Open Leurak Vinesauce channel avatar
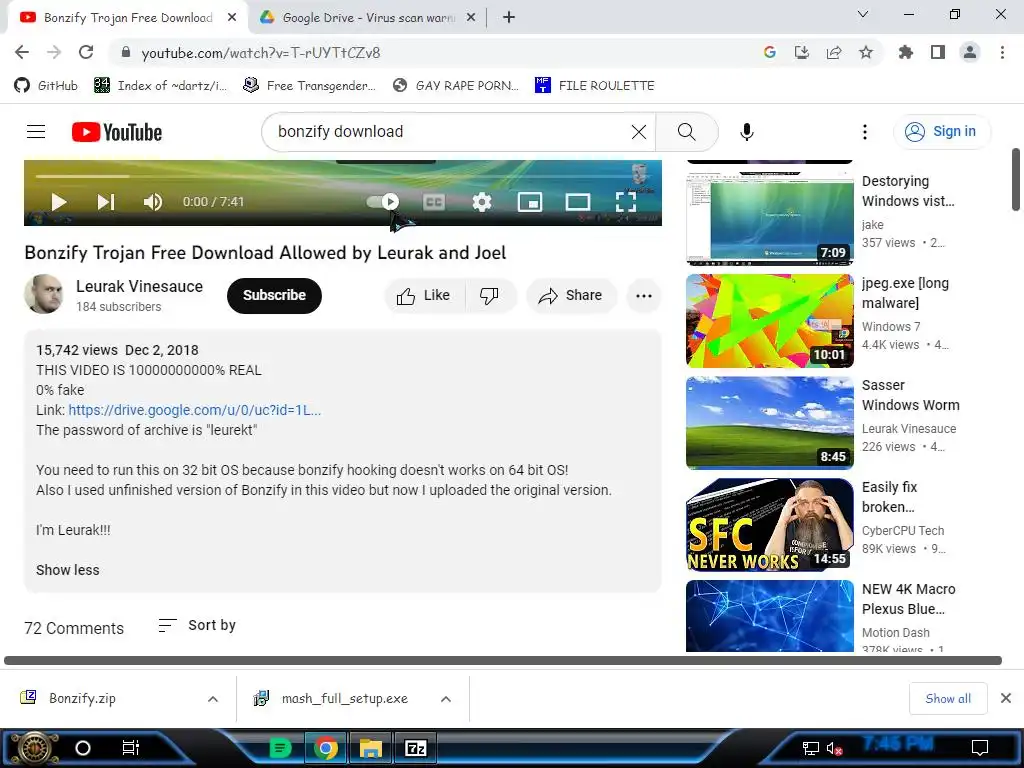Viewport: 1024px width, 768px height. click(x=44, y=295)
